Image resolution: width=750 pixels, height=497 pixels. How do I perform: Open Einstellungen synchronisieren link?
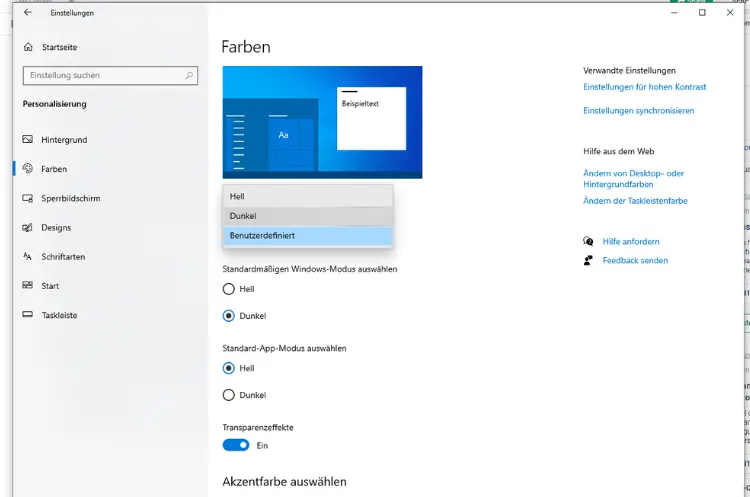point(639,110)
